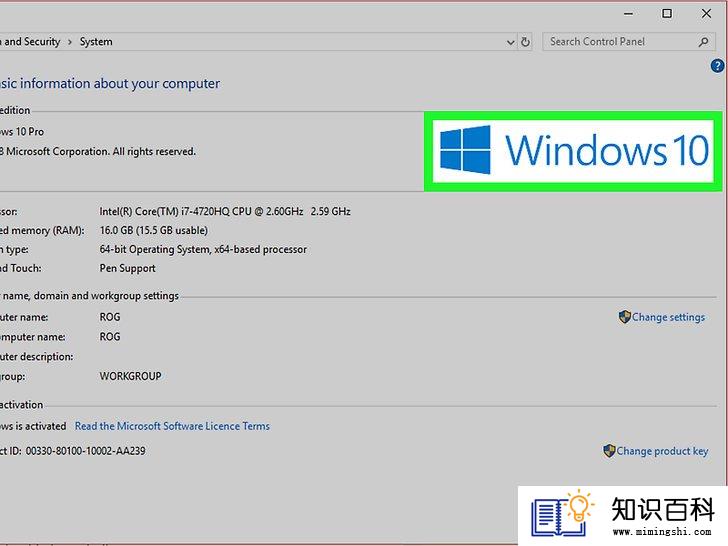The width and height of the screenshot is (728, 546).
Task: Click the Windows 10 logo image
Action: click(573, 150)
